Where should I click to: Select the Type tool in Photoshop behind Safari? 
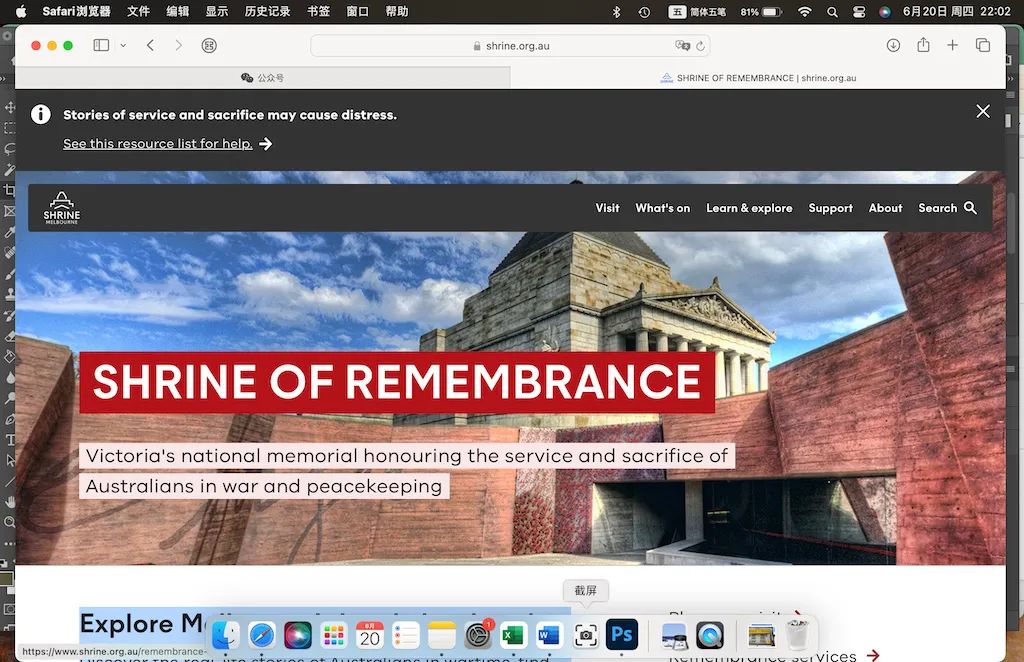(x=9, y=439)
